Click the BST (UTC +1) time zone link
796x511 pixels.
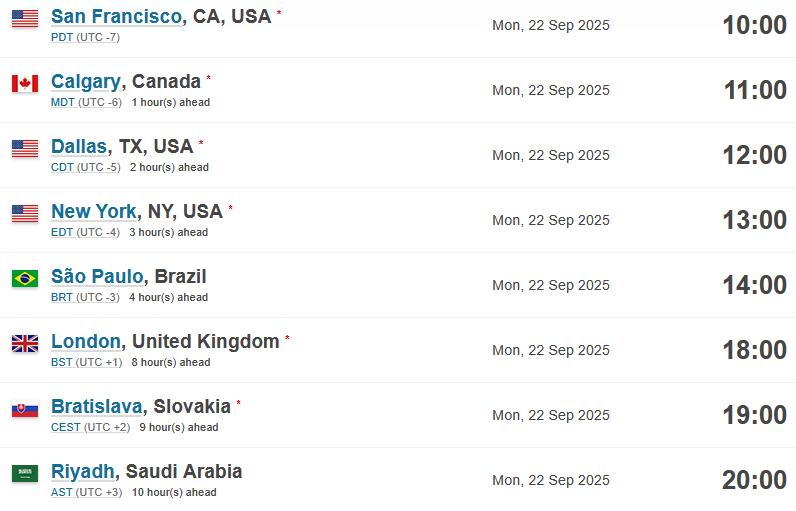pos(86,362)
